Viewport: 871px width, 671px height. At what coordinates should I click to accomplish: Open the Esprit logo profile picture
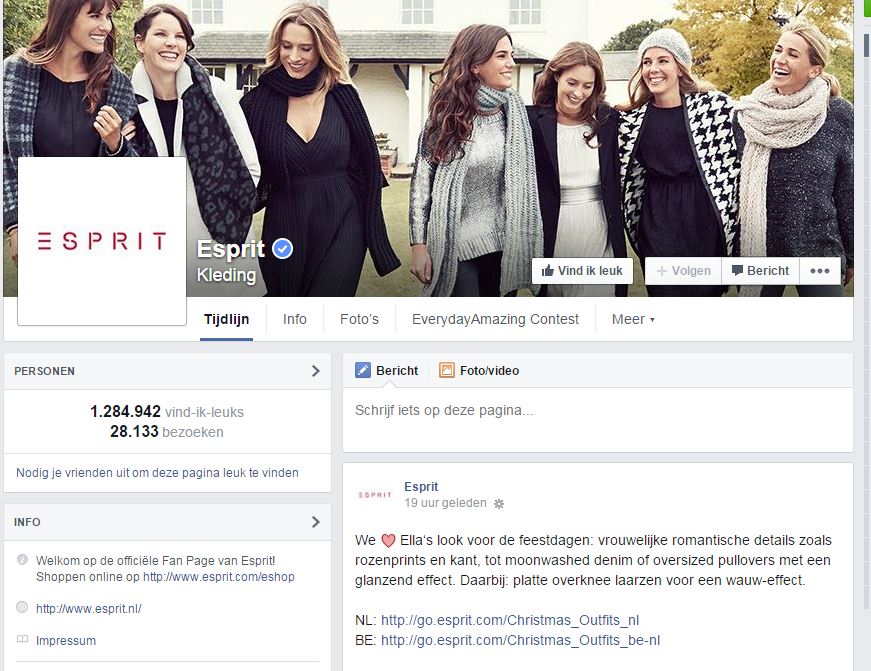pyautogui.click(x=102, y=241)
